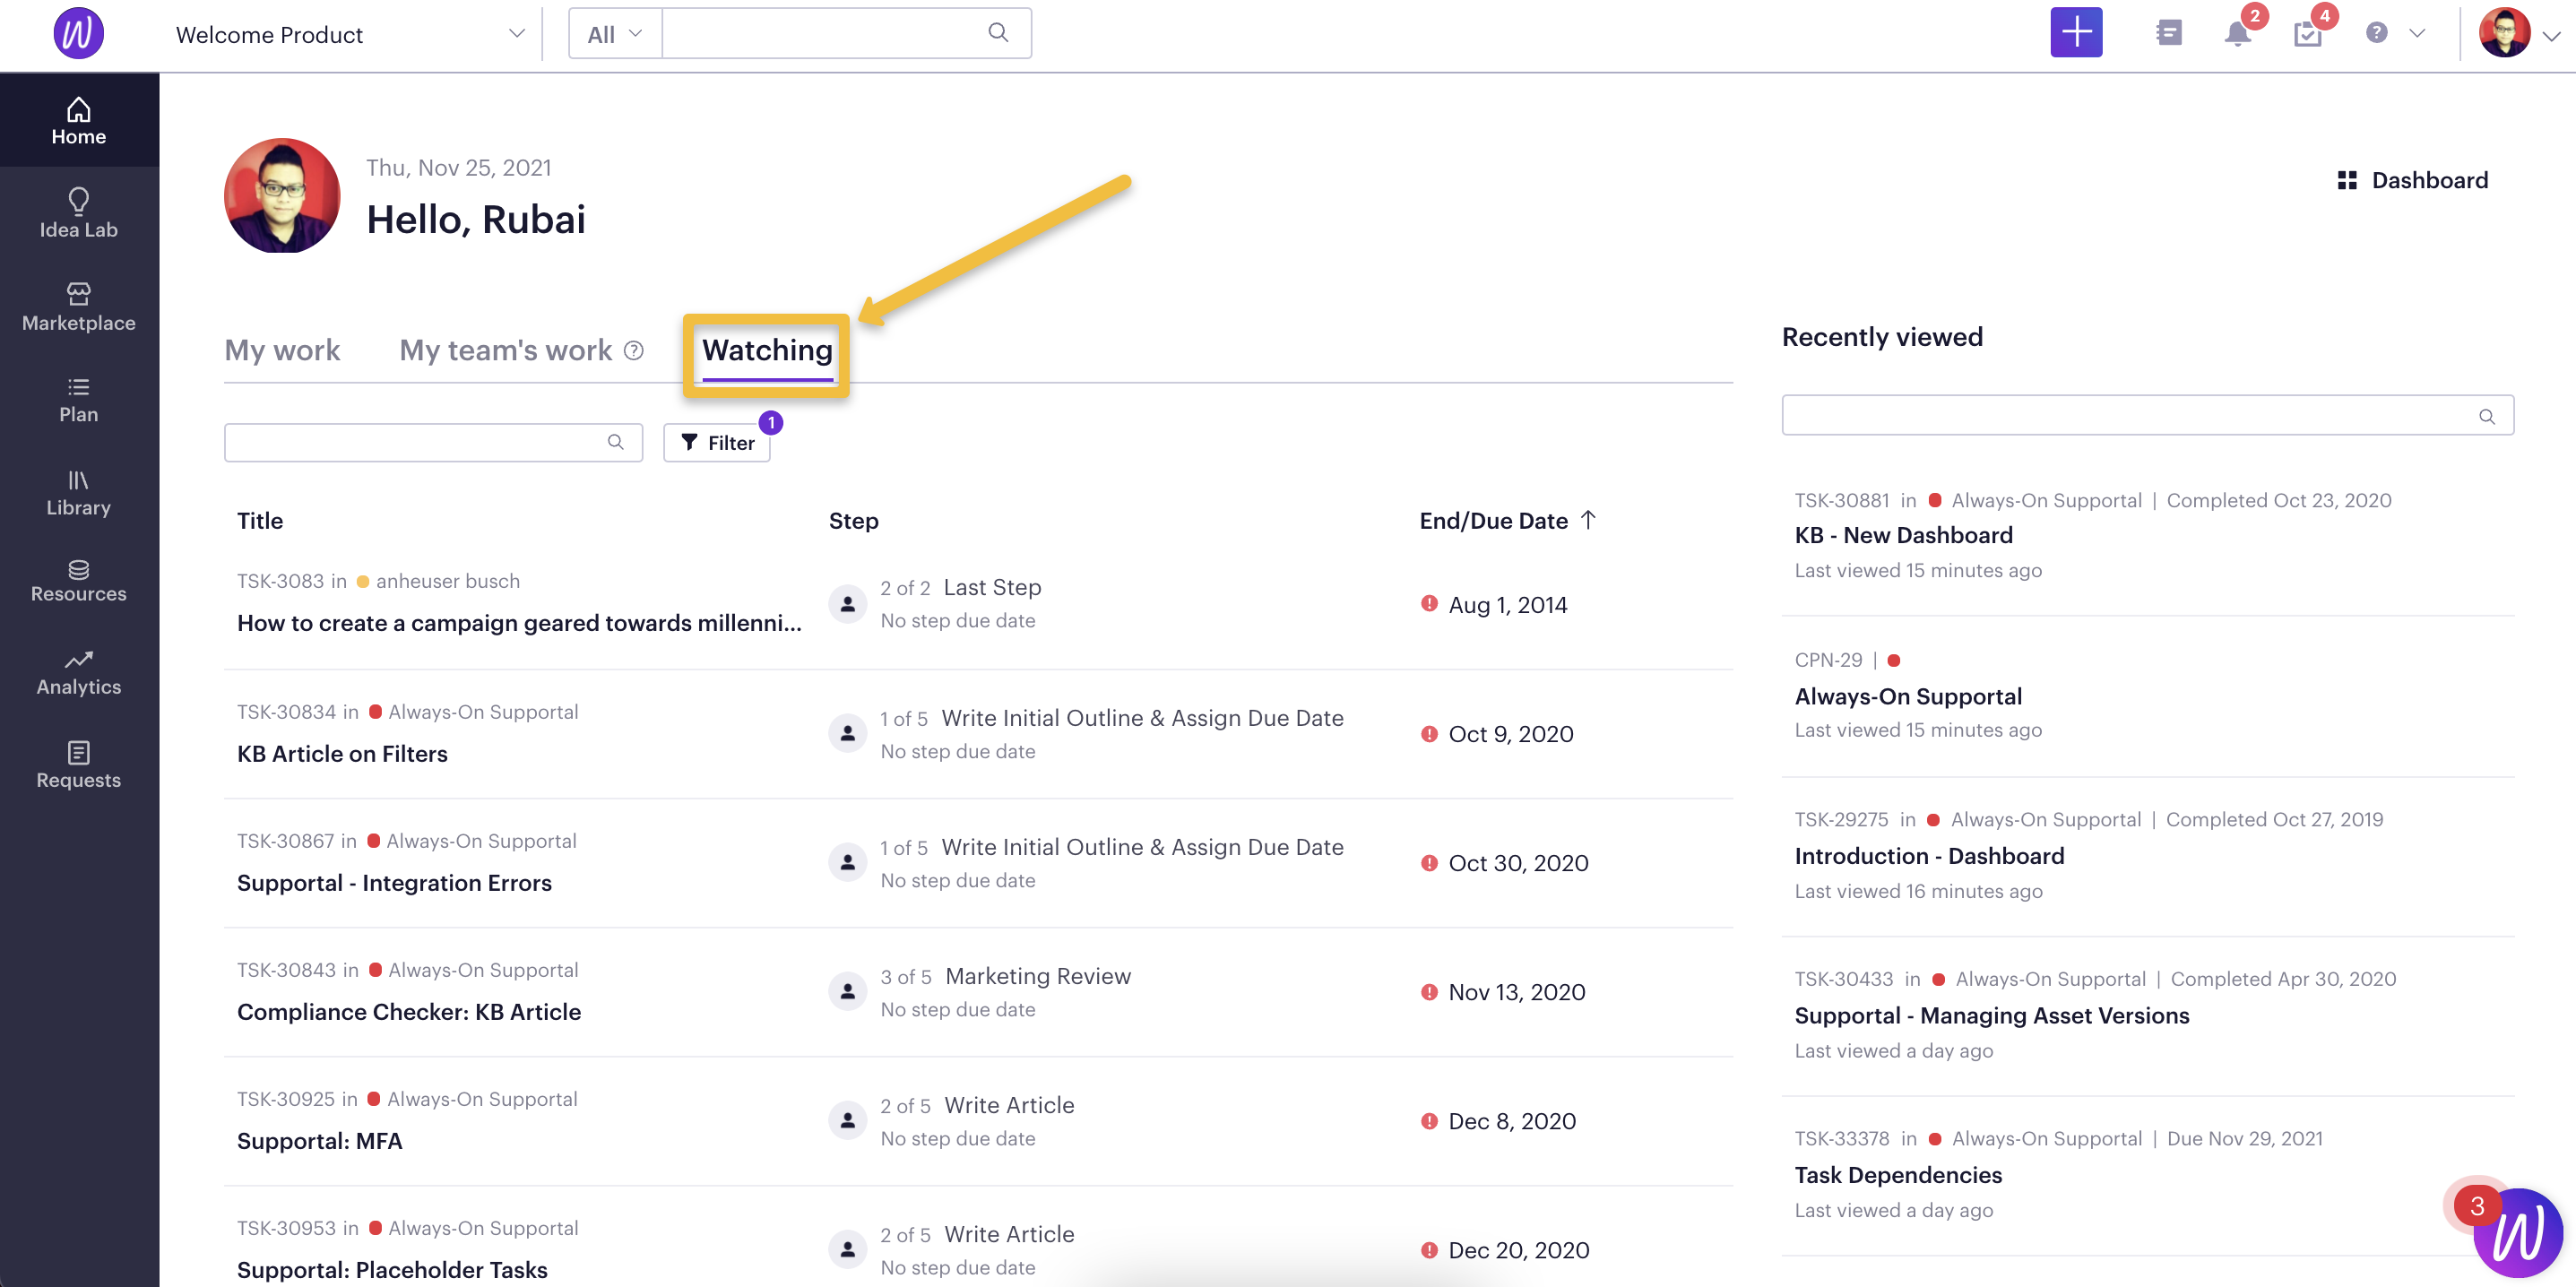Click the anheuser busch campaign label
This screenshot has width=2576, height=1287.
pos(447,581)
